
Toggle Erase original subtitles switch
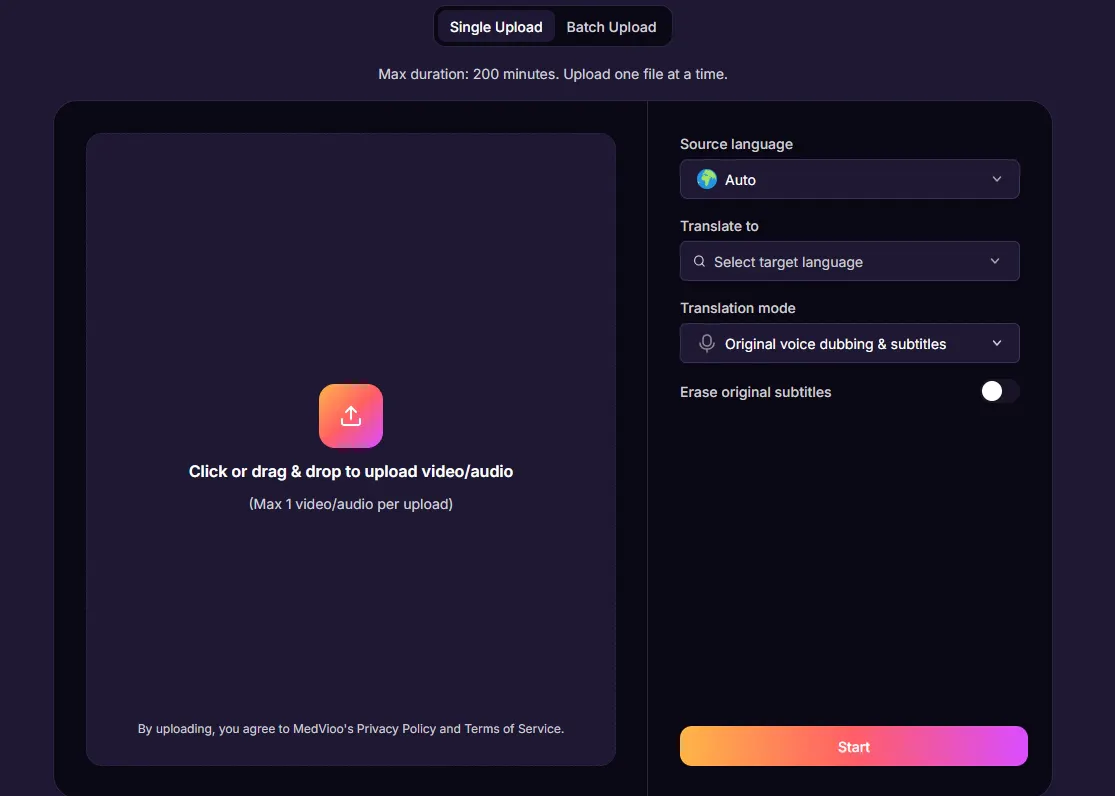click(x=1000, y=391)
